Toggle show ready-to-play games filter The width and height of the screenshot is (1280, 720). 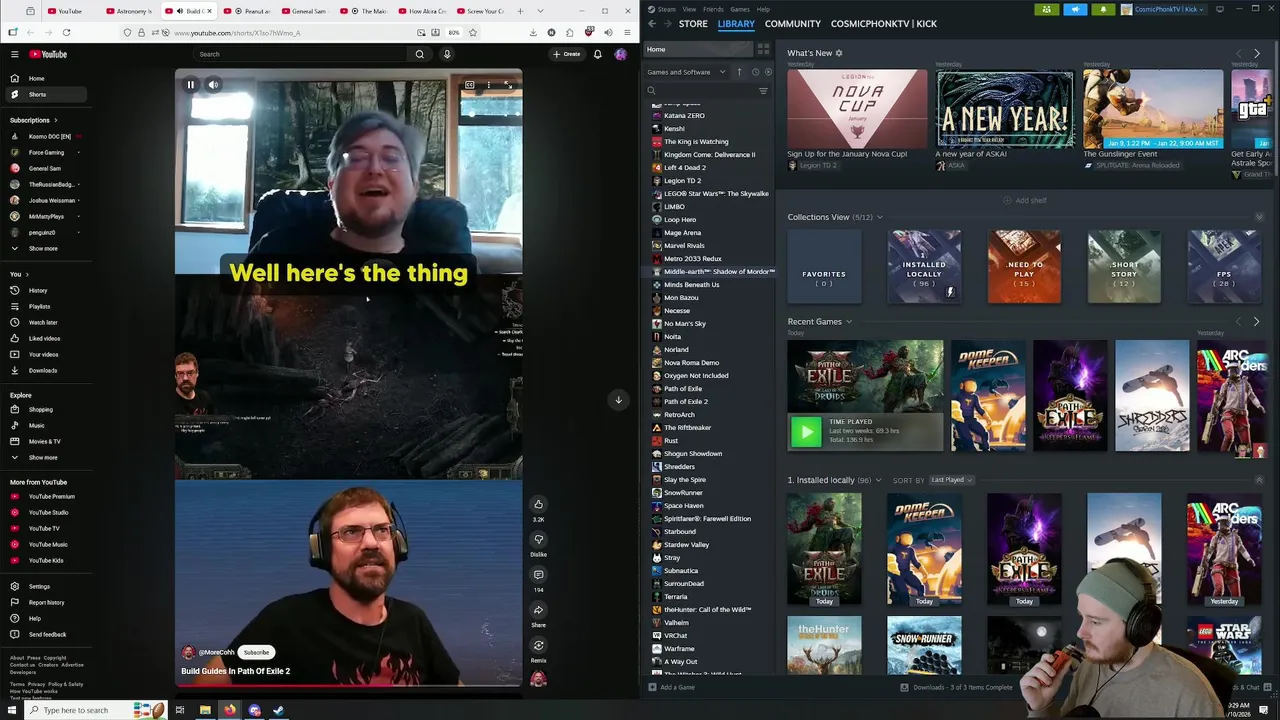[768, 72]
